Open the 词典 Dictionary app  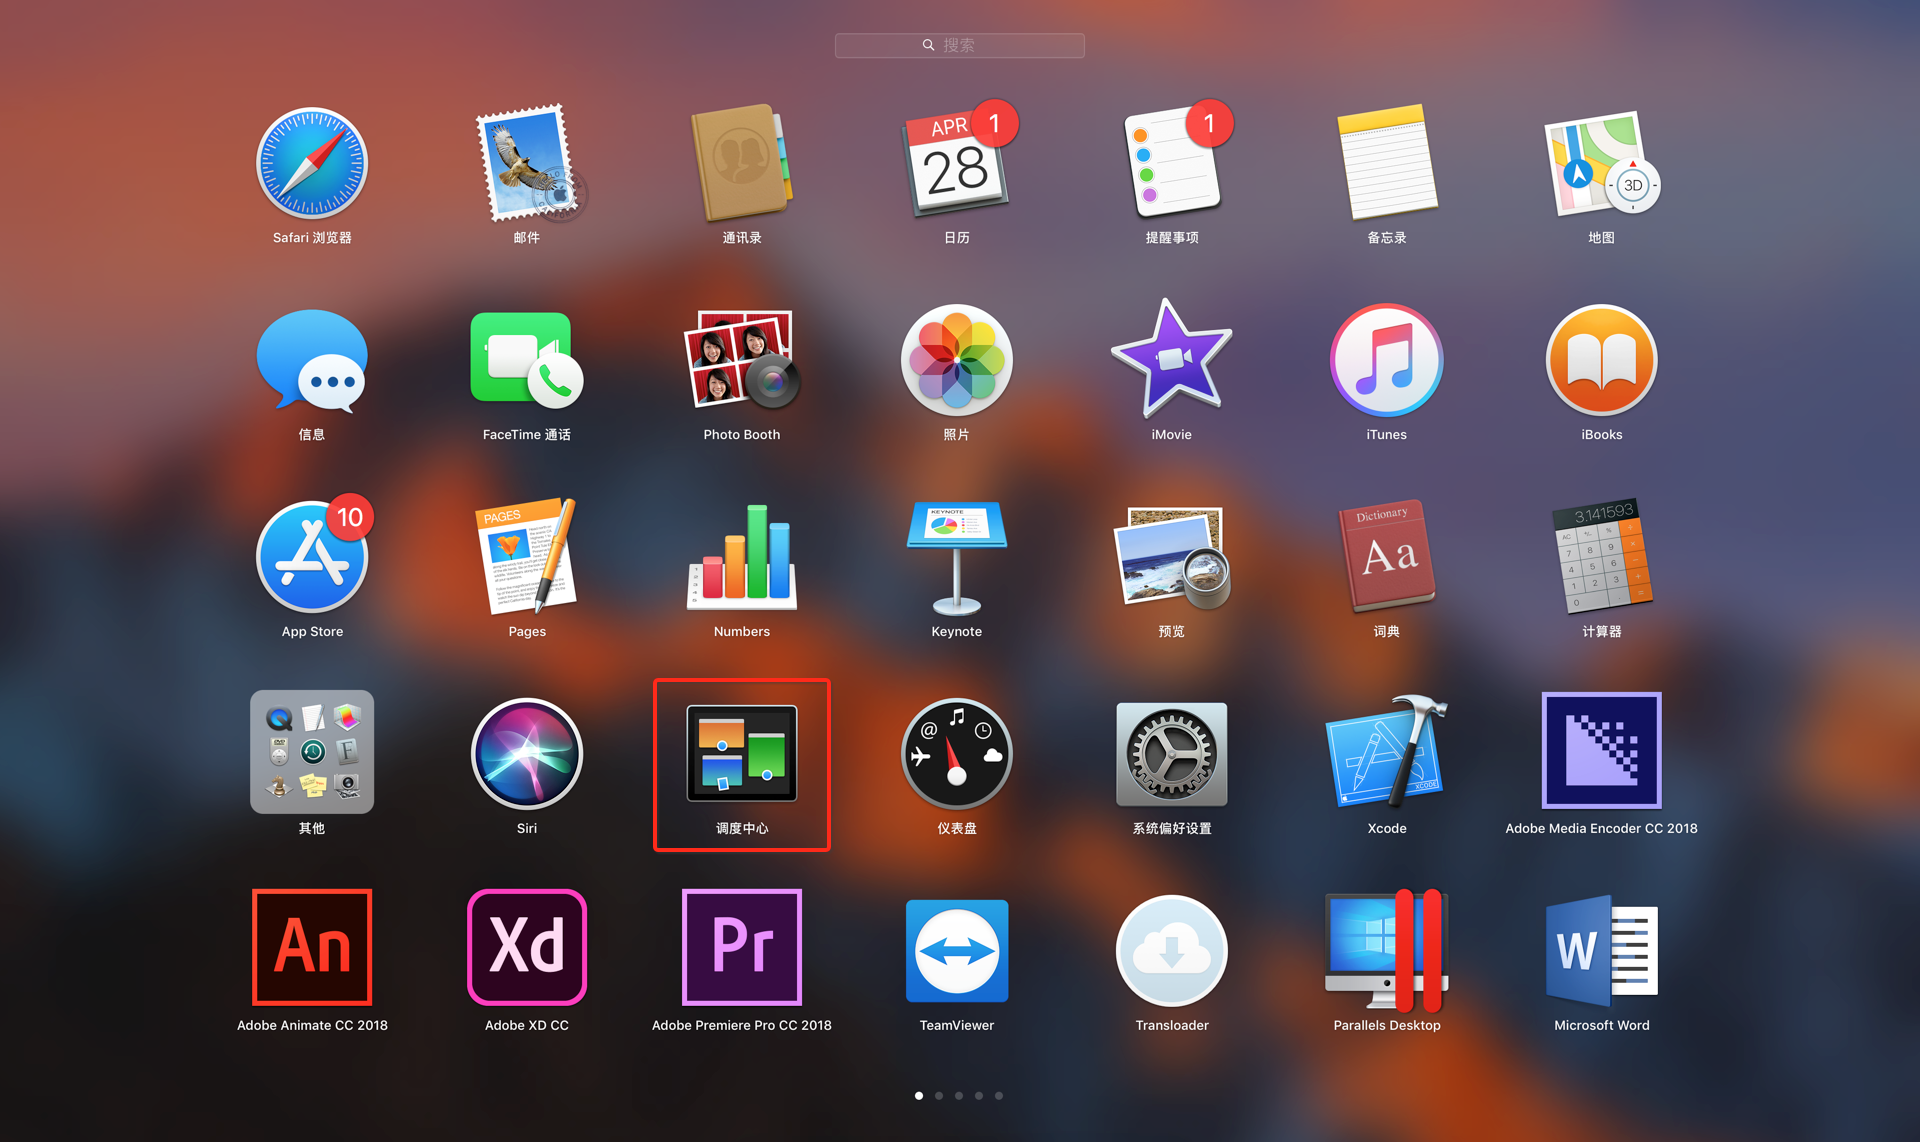point(1387,556)
